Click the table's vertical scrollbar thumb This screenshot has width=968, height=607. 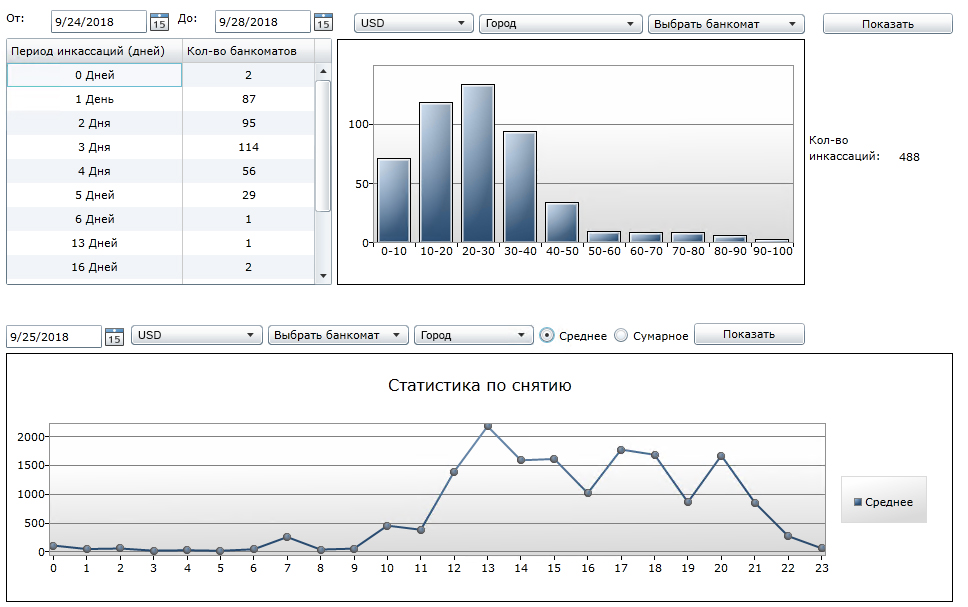[x=322, y=145]
